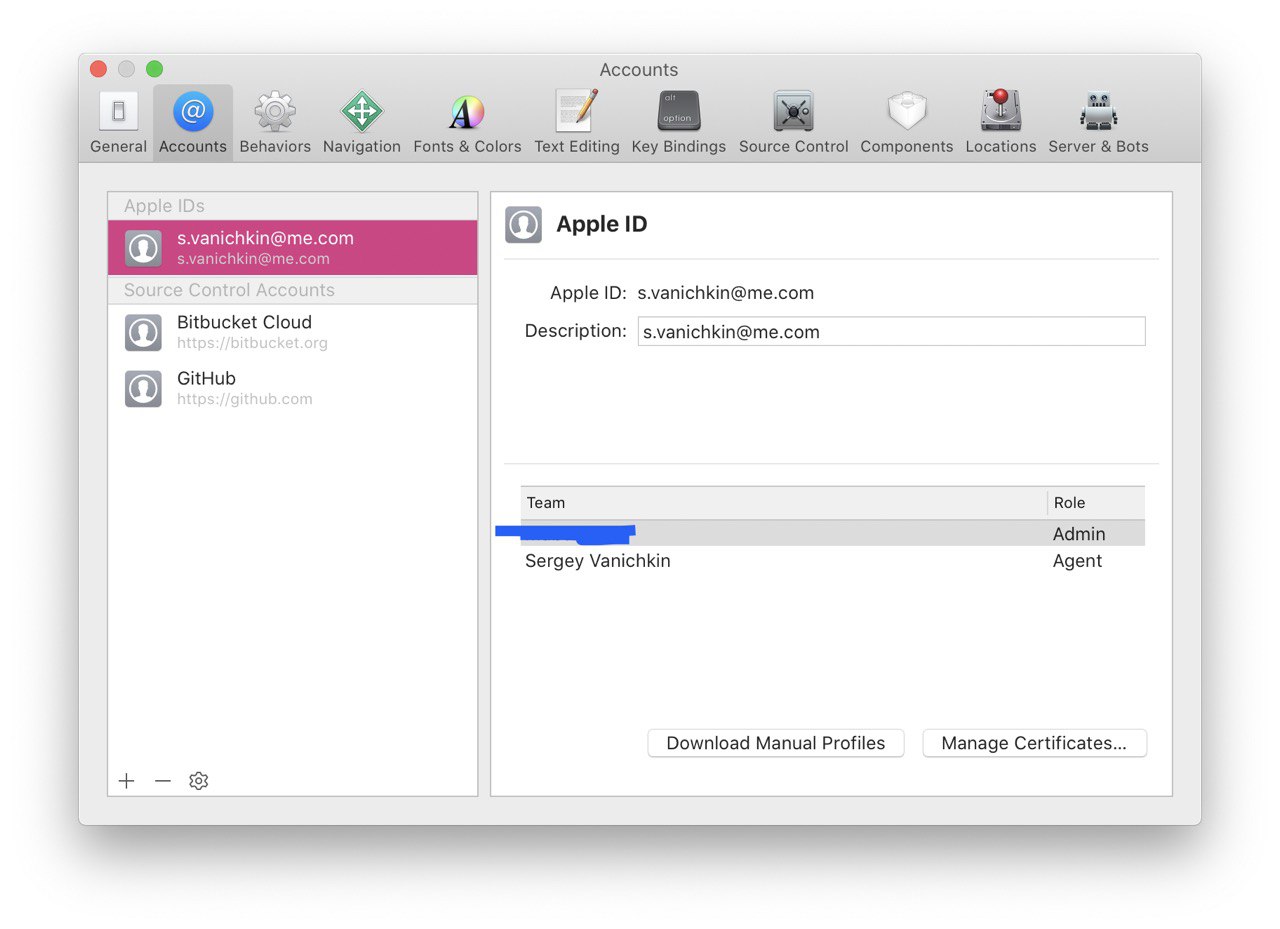This screenshot has height=929, width=1280.
Task: Open the Navigation preferences pane
Action: point(362,122)
